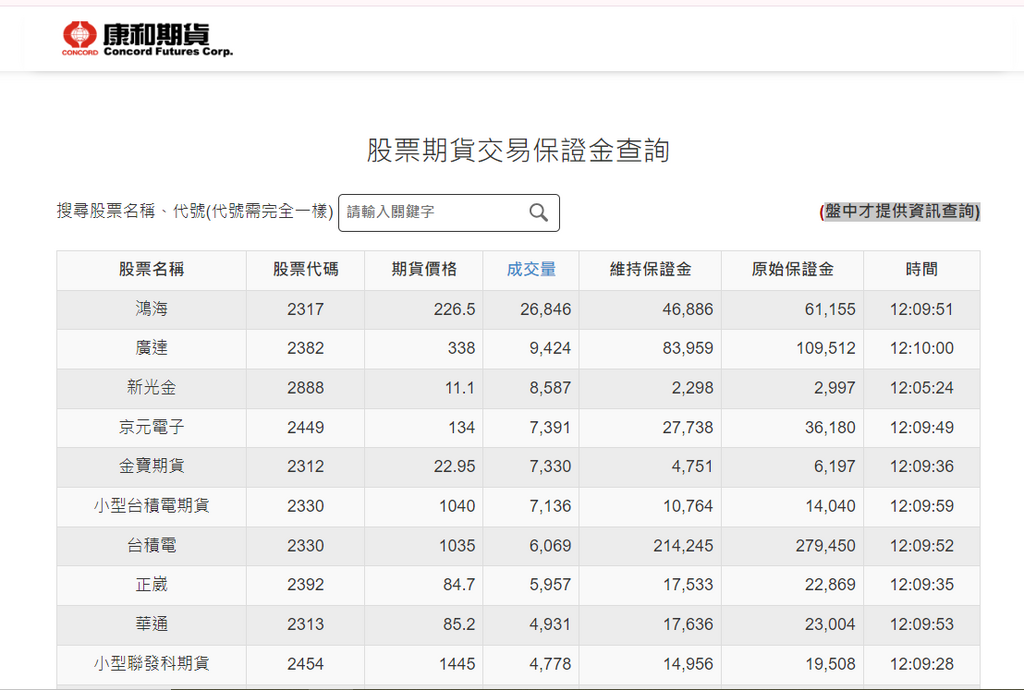
Task: Click stock code 2454
Action: [x=306, y=664]
